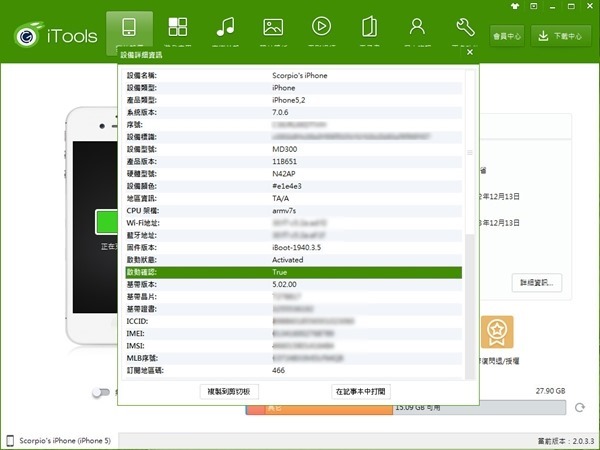Click the iTools logo
This screenshot has width=600, height=450.
[x=55, y=35]
